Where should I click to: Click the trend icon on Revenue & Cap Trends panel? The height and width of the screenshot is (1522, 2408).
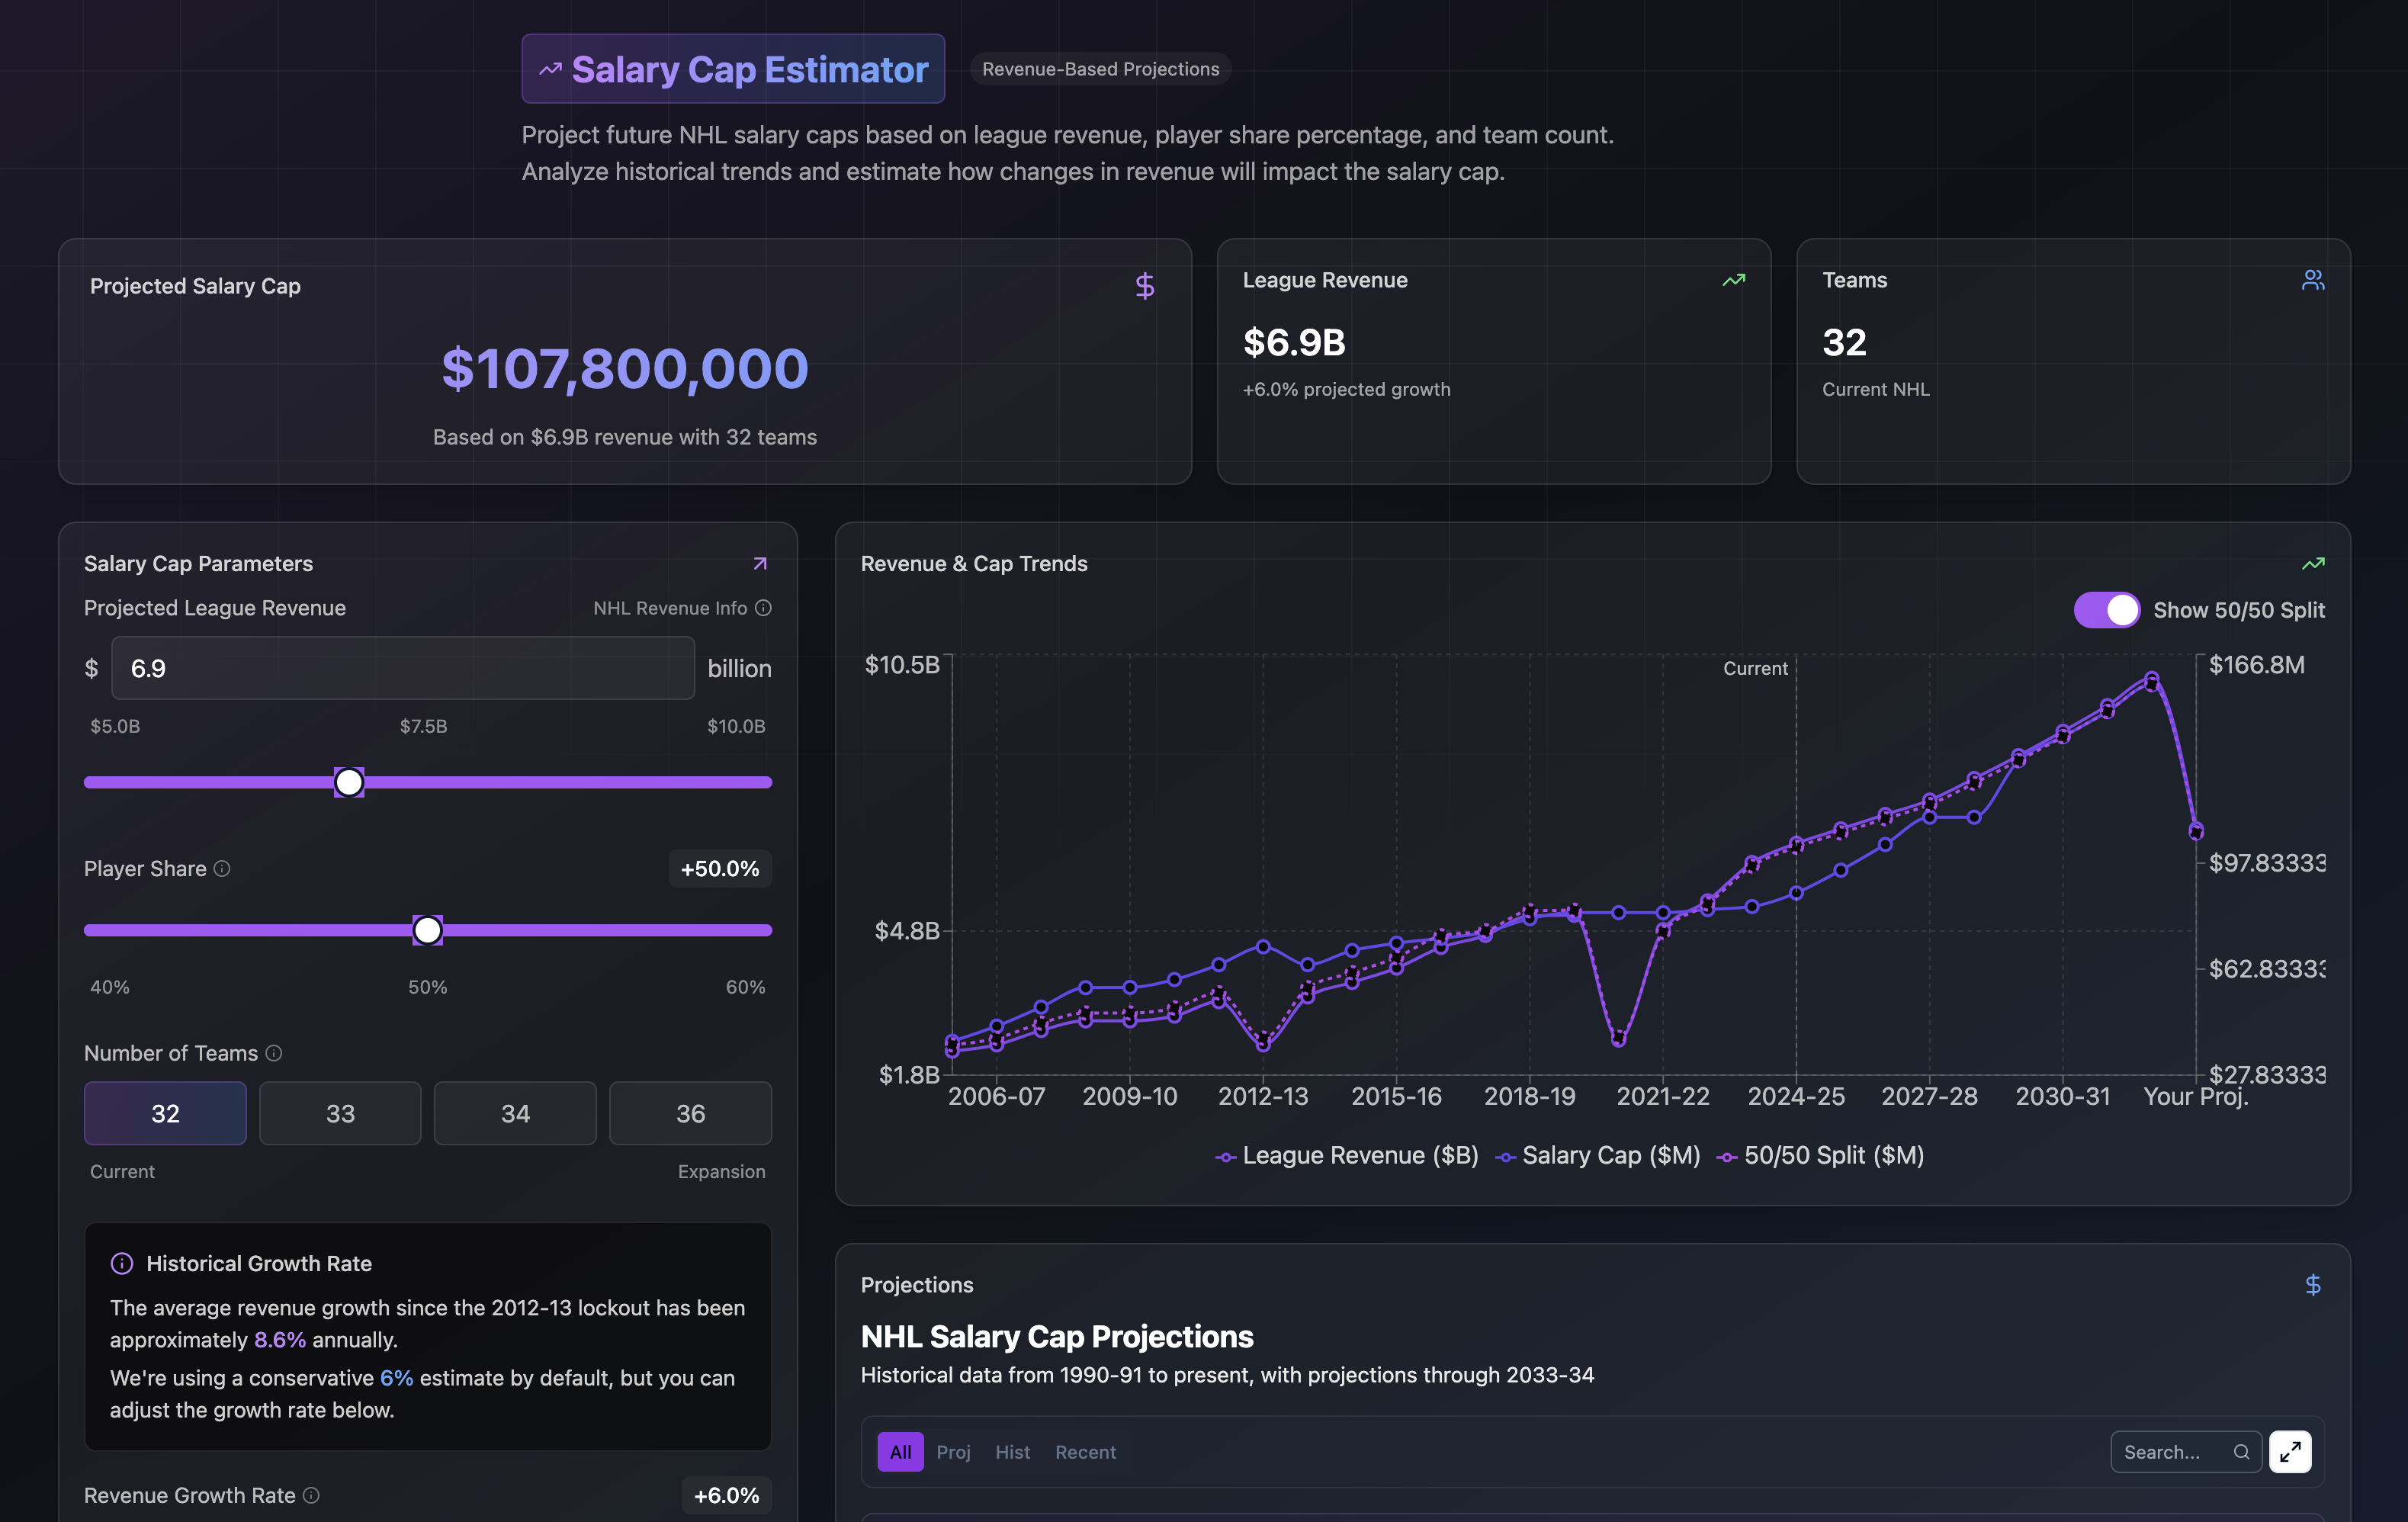point(2313,563)
